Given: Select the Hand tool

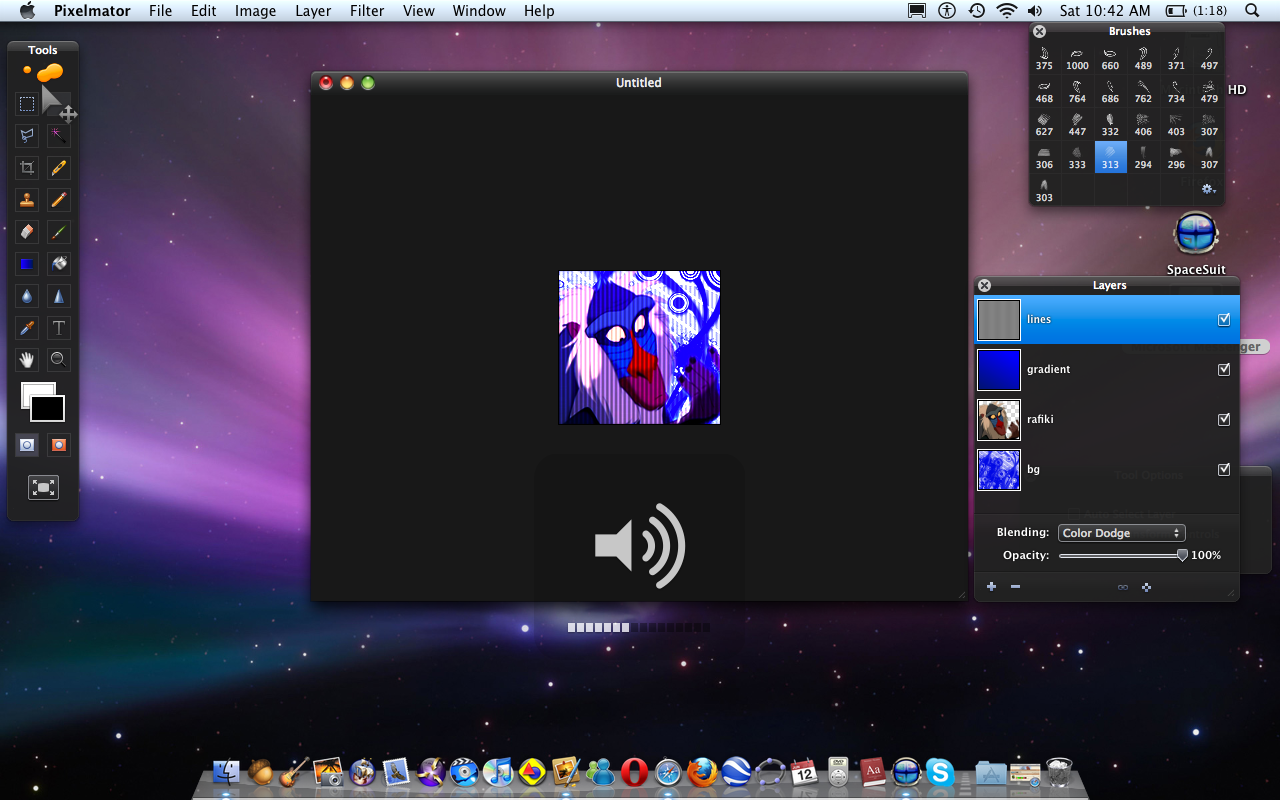Looking at the screenshot, I should pyautogui.click(x=27, y=359).
